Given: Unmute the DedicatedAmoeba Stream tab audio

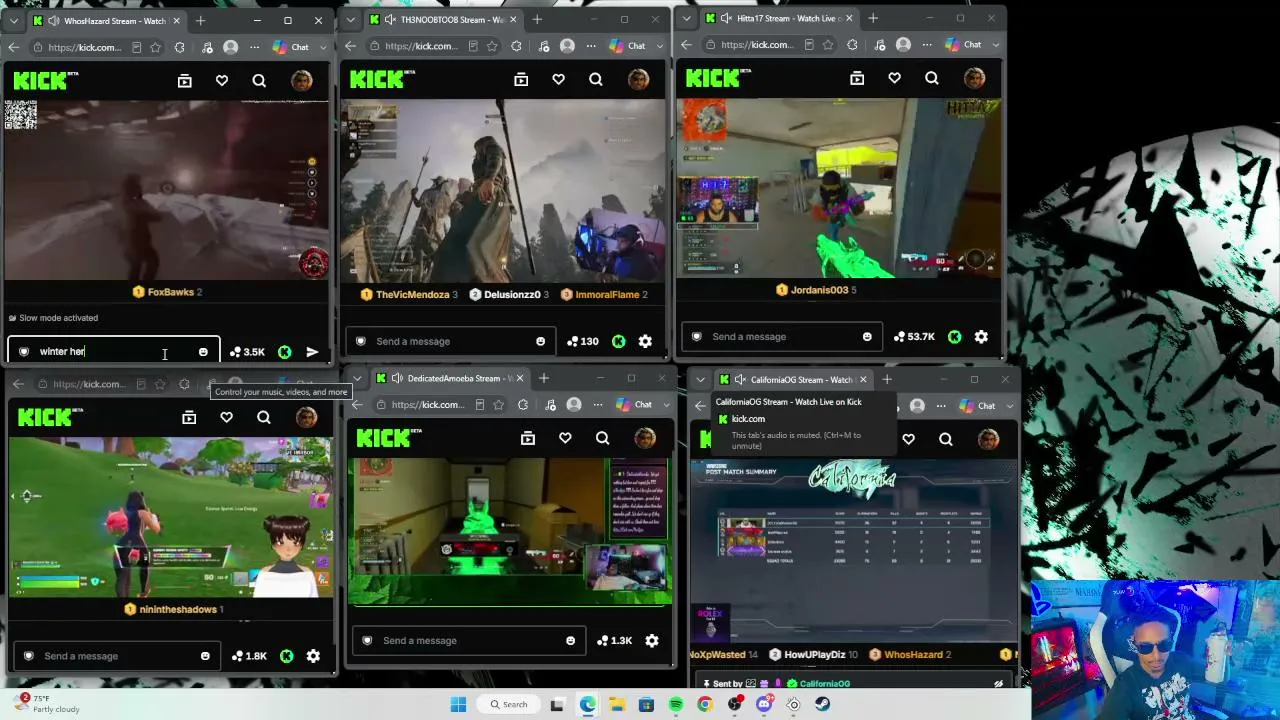Looking at the screenshot, I should coord(397,378).
